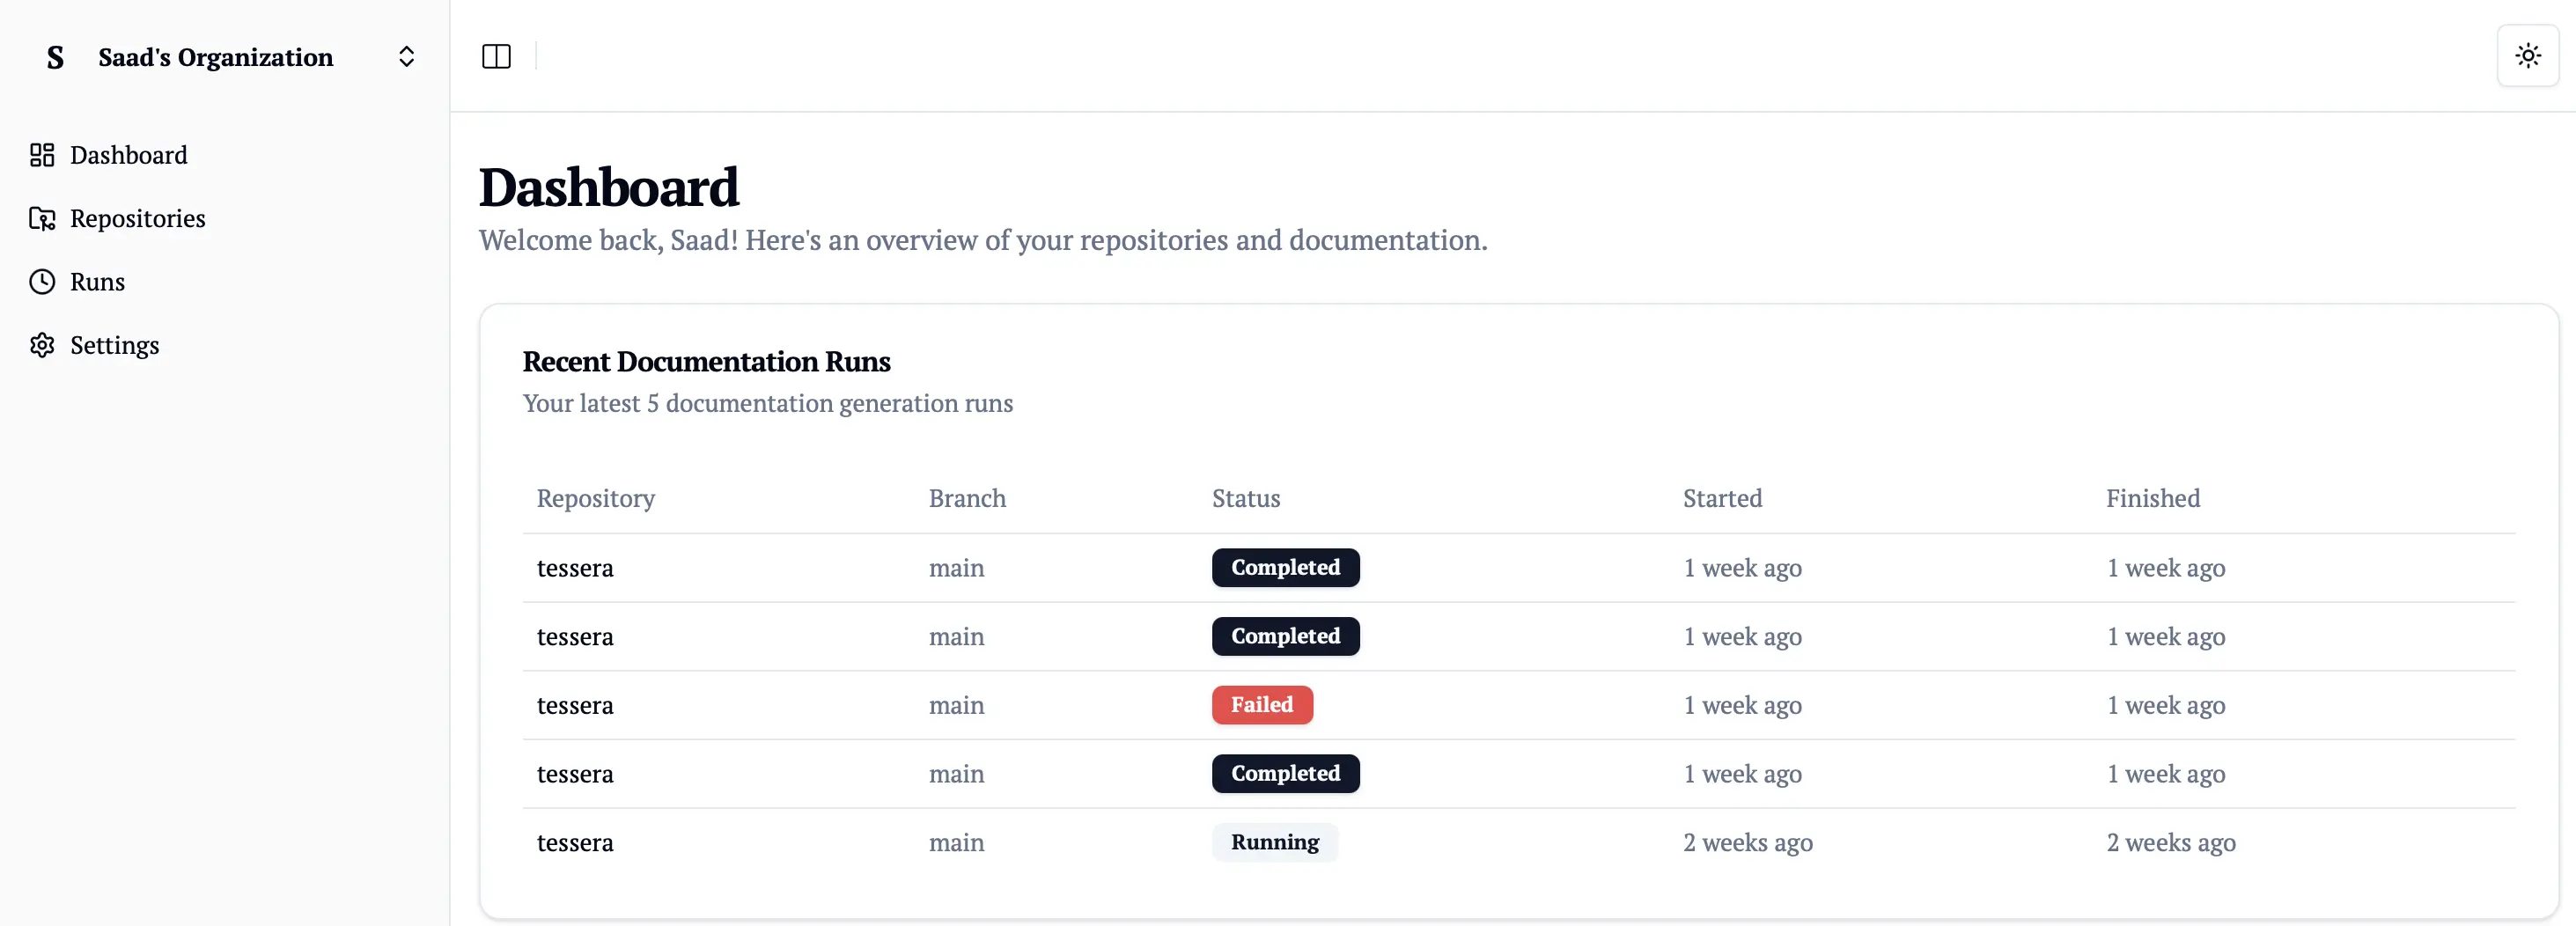This screenshot has width=2576, height=926.
Task: Click the Repositories folder icon
Action: coord(42,218)
